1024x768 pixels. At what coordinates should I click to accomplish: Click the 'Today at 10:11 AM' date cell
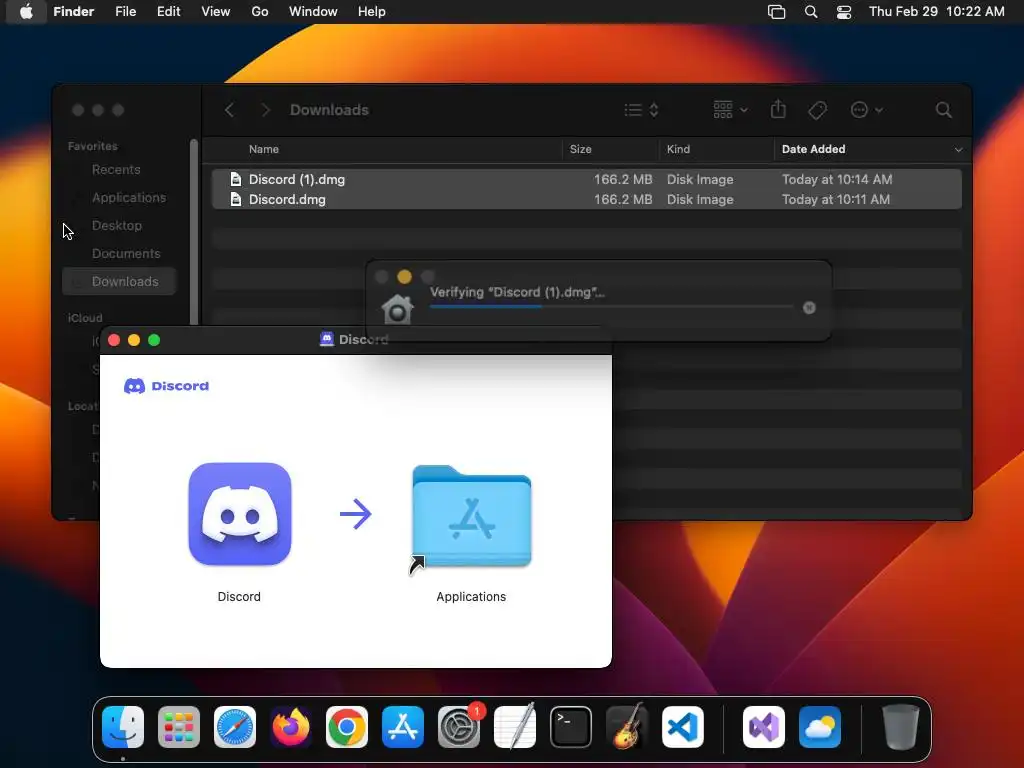click(836, 200)
